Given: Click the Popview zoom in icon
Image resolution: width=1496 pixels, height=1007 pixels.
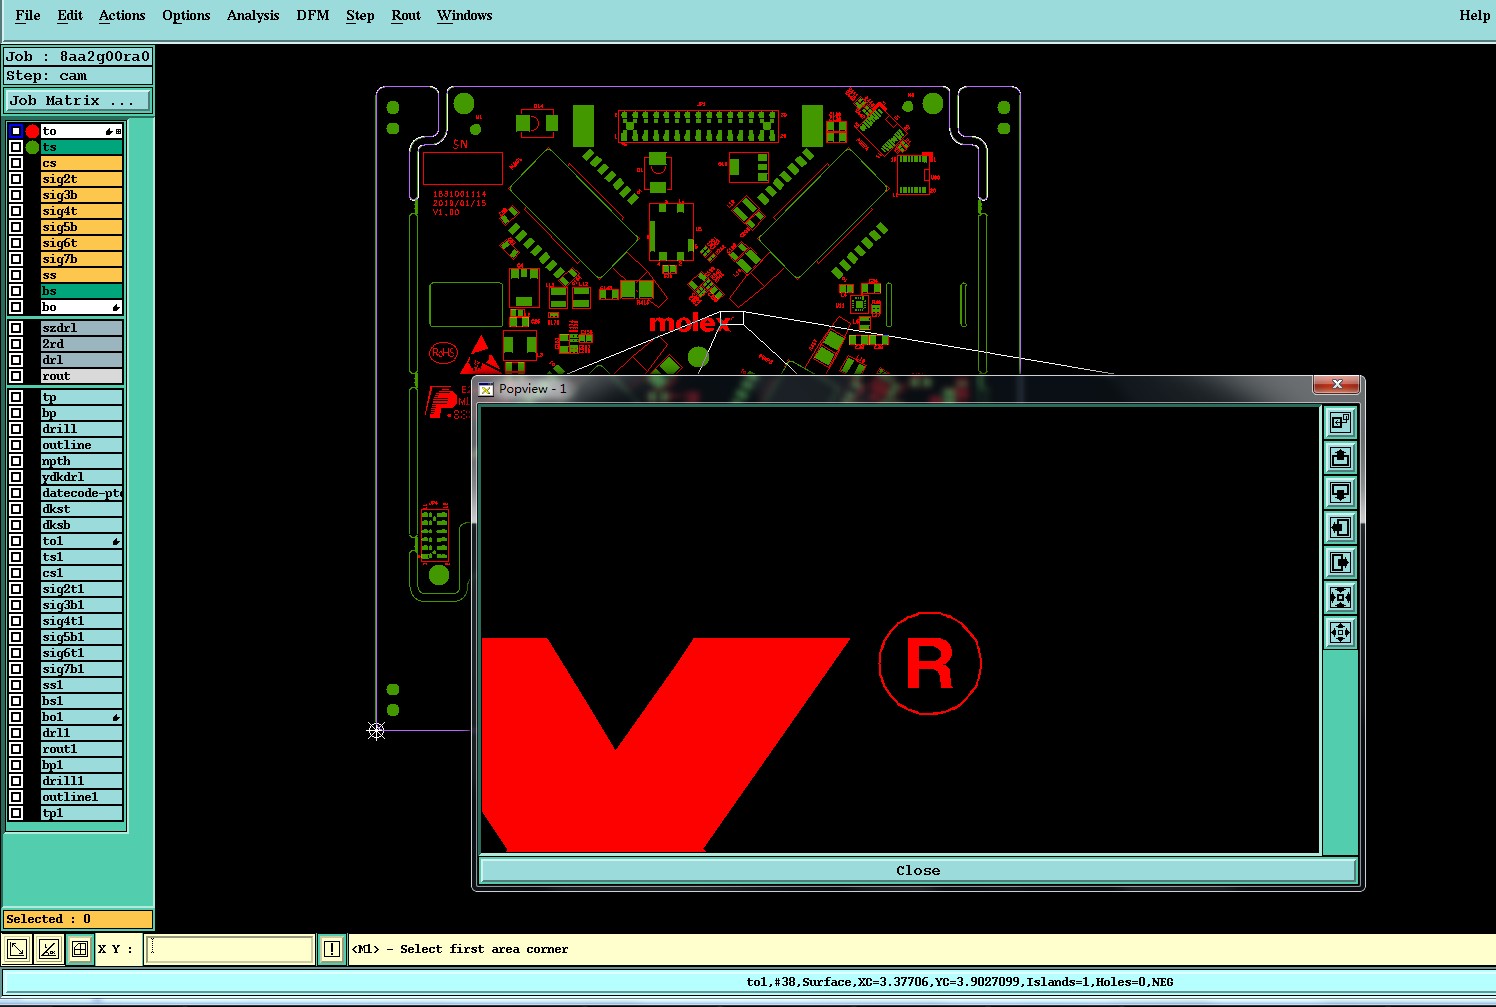Looking at the screenshot, I should coord(1340,598).
